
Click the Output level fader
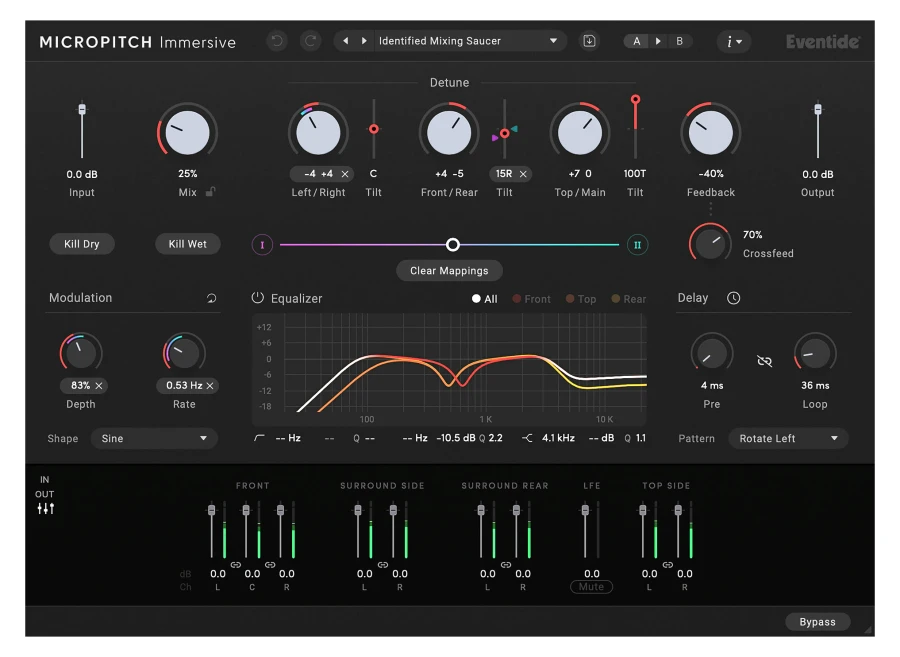tap(818, 109)
